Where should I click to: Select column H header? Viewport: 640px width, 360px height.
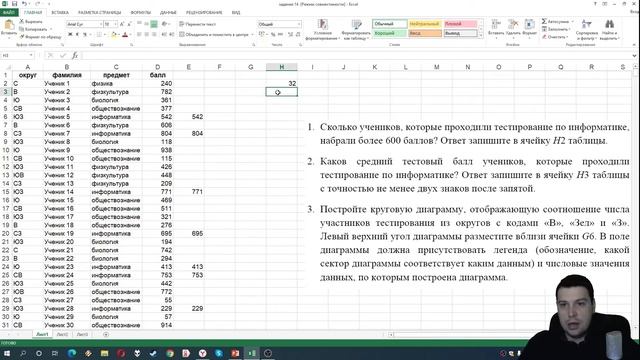click(282, 67)
